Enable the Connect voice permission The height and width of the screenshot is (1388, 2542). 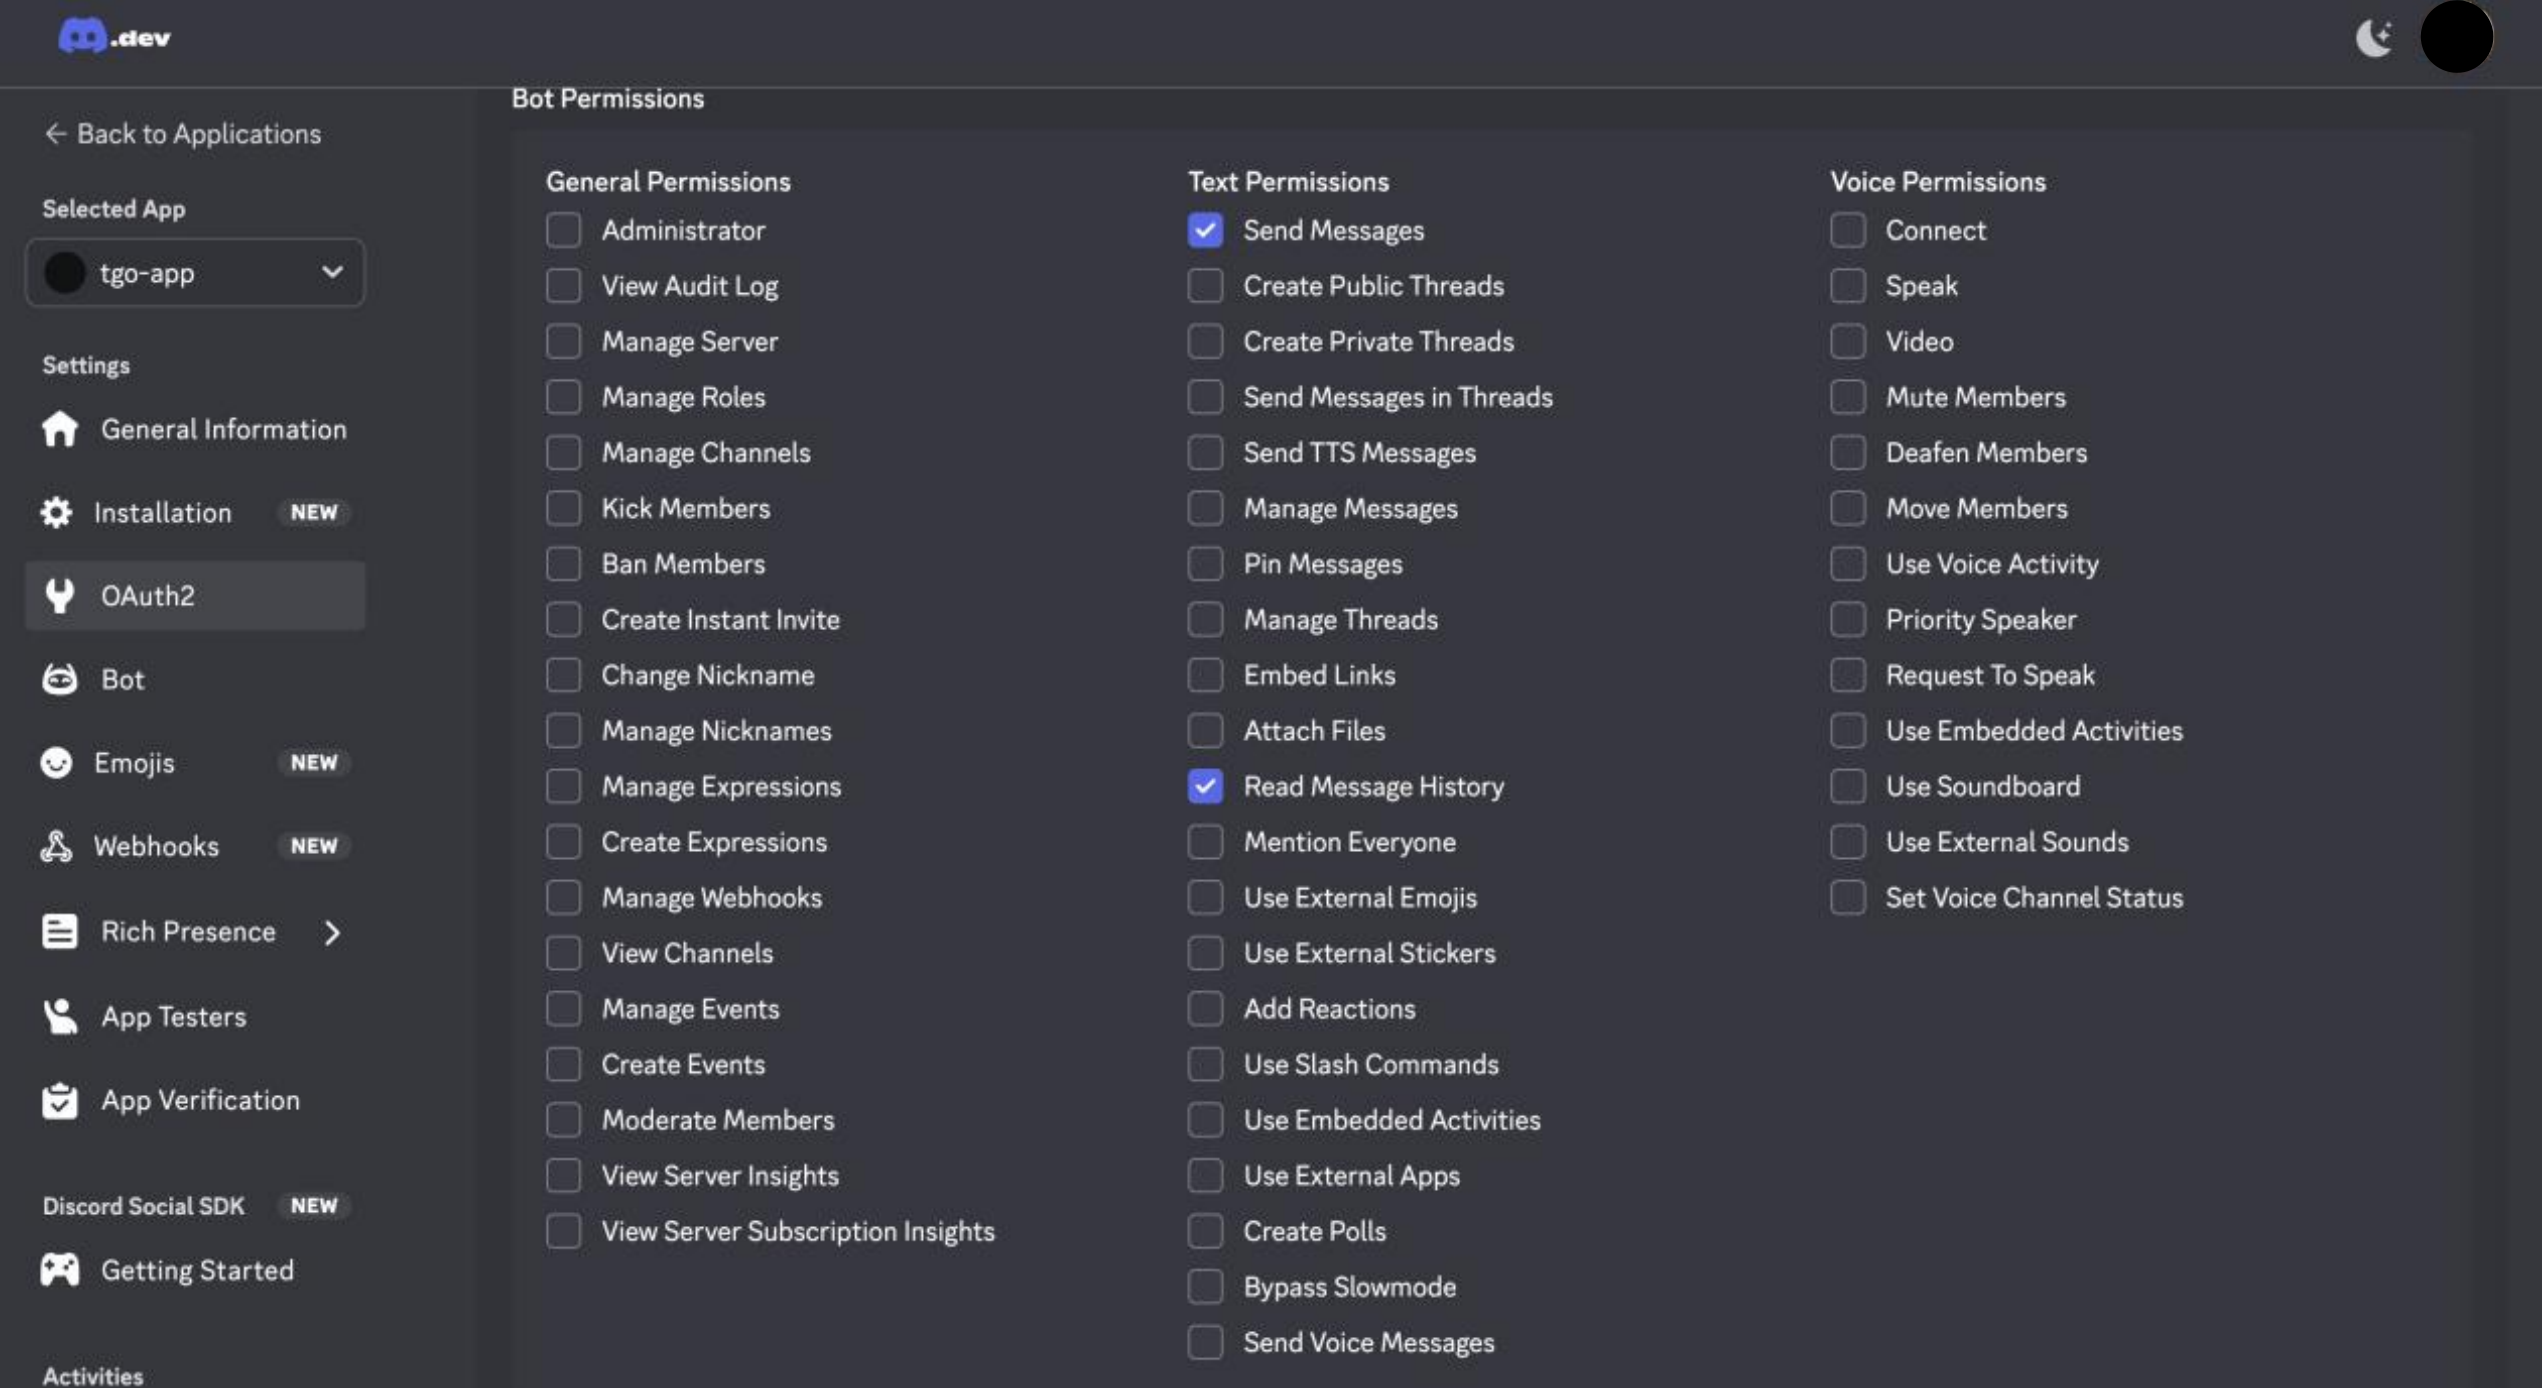pos(1847,229)
